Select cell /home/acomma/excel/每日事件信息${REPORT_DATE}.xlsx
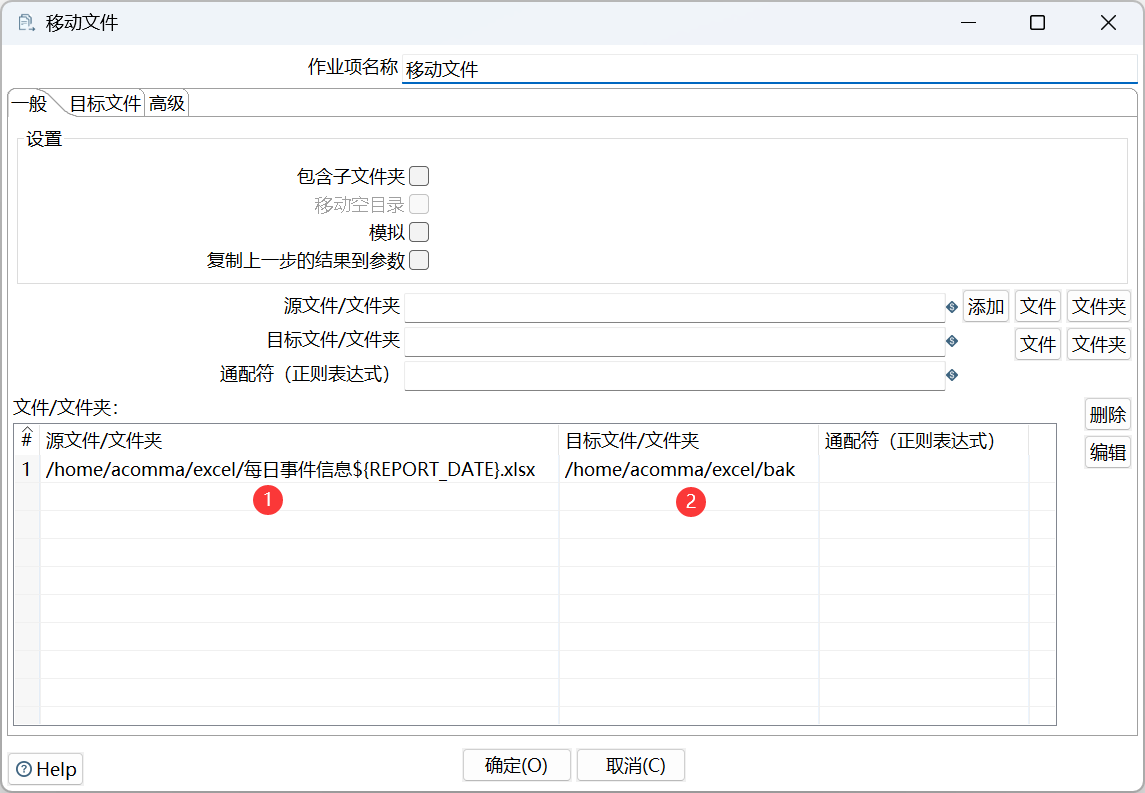The width and height of the screenshot is (1145, 793). pyautogui.click(x=299, y=469)
